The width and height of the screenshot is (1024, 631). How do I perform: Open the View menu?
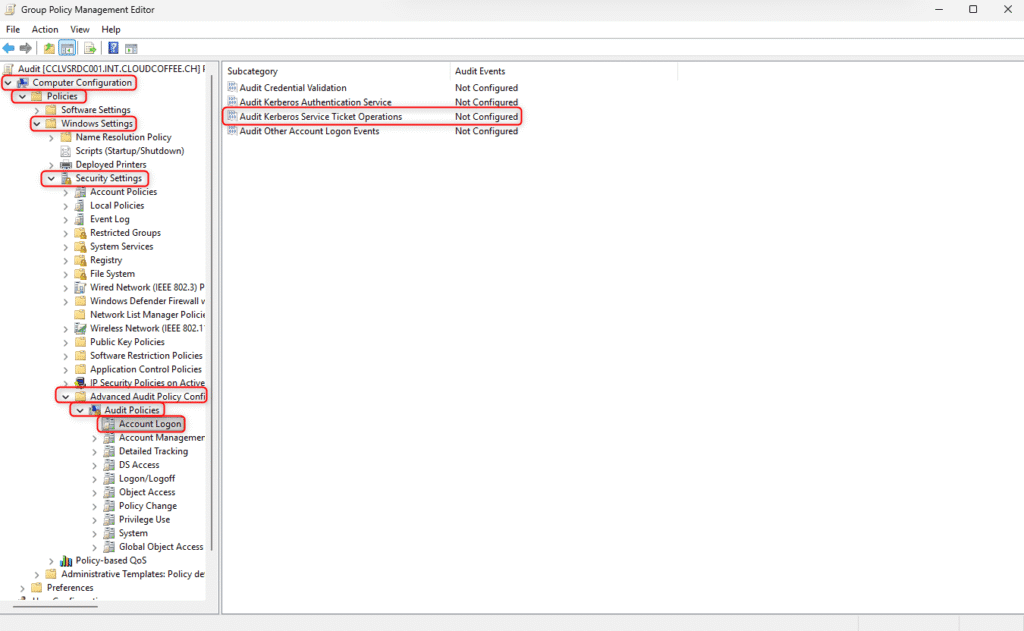pos(80,30)
